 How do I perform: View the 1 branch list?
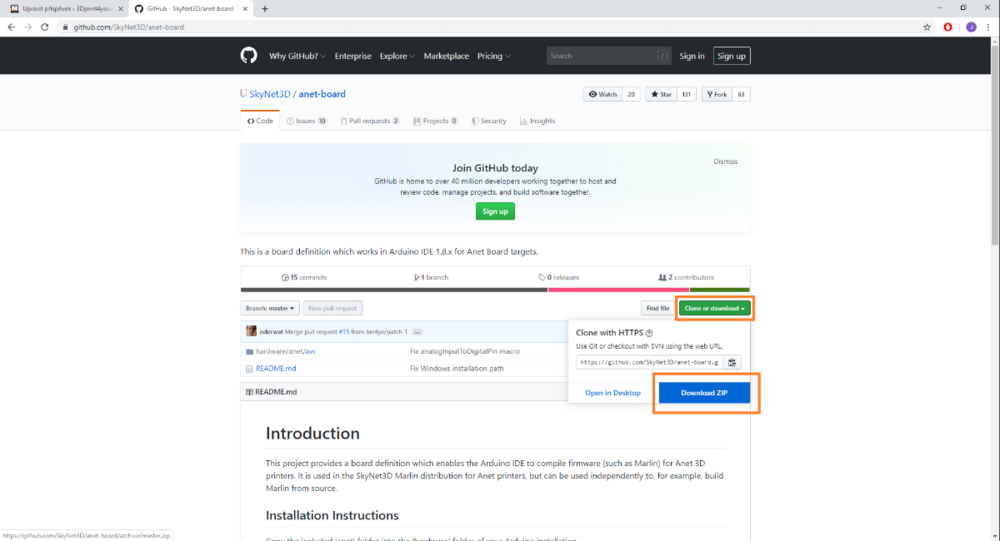click(x=431, y=278)
